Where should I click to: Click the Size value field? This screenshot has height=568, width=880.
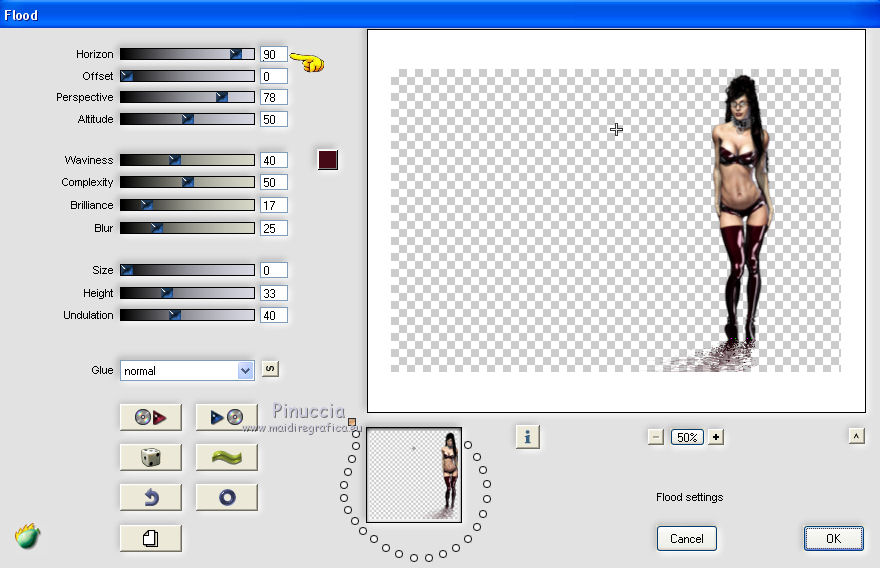coord(274,271)
